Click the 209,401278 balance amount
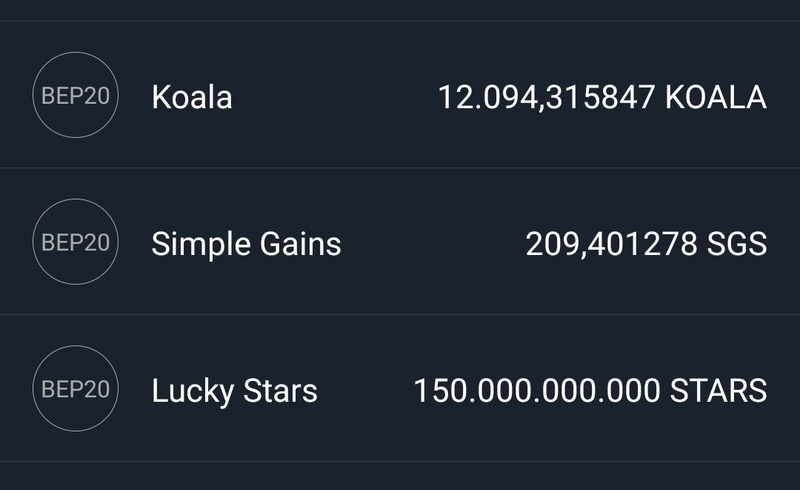800x490 pixels. coord(610,243)
